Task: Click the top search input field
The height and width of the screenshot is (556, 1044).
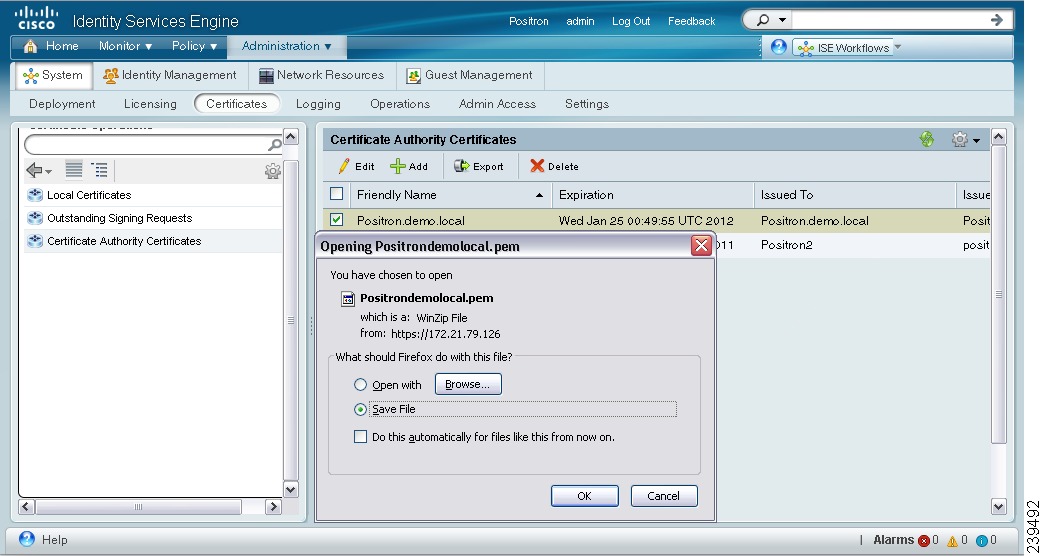Action: [x=889, y=20]
